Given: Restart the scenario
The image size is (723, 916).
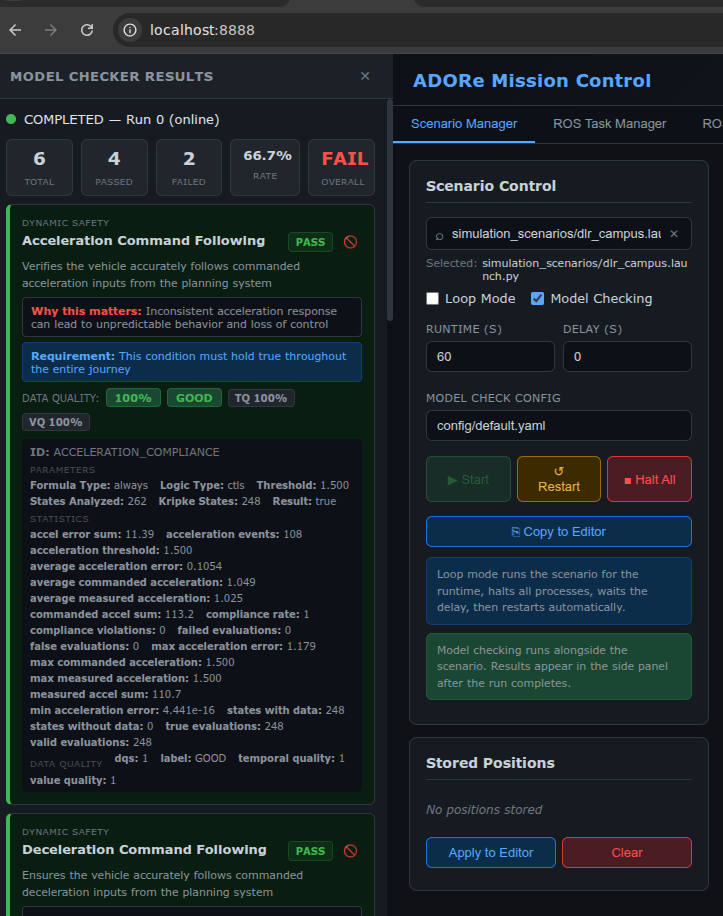Looking at the screenshot, I should [x=559, y=479].
